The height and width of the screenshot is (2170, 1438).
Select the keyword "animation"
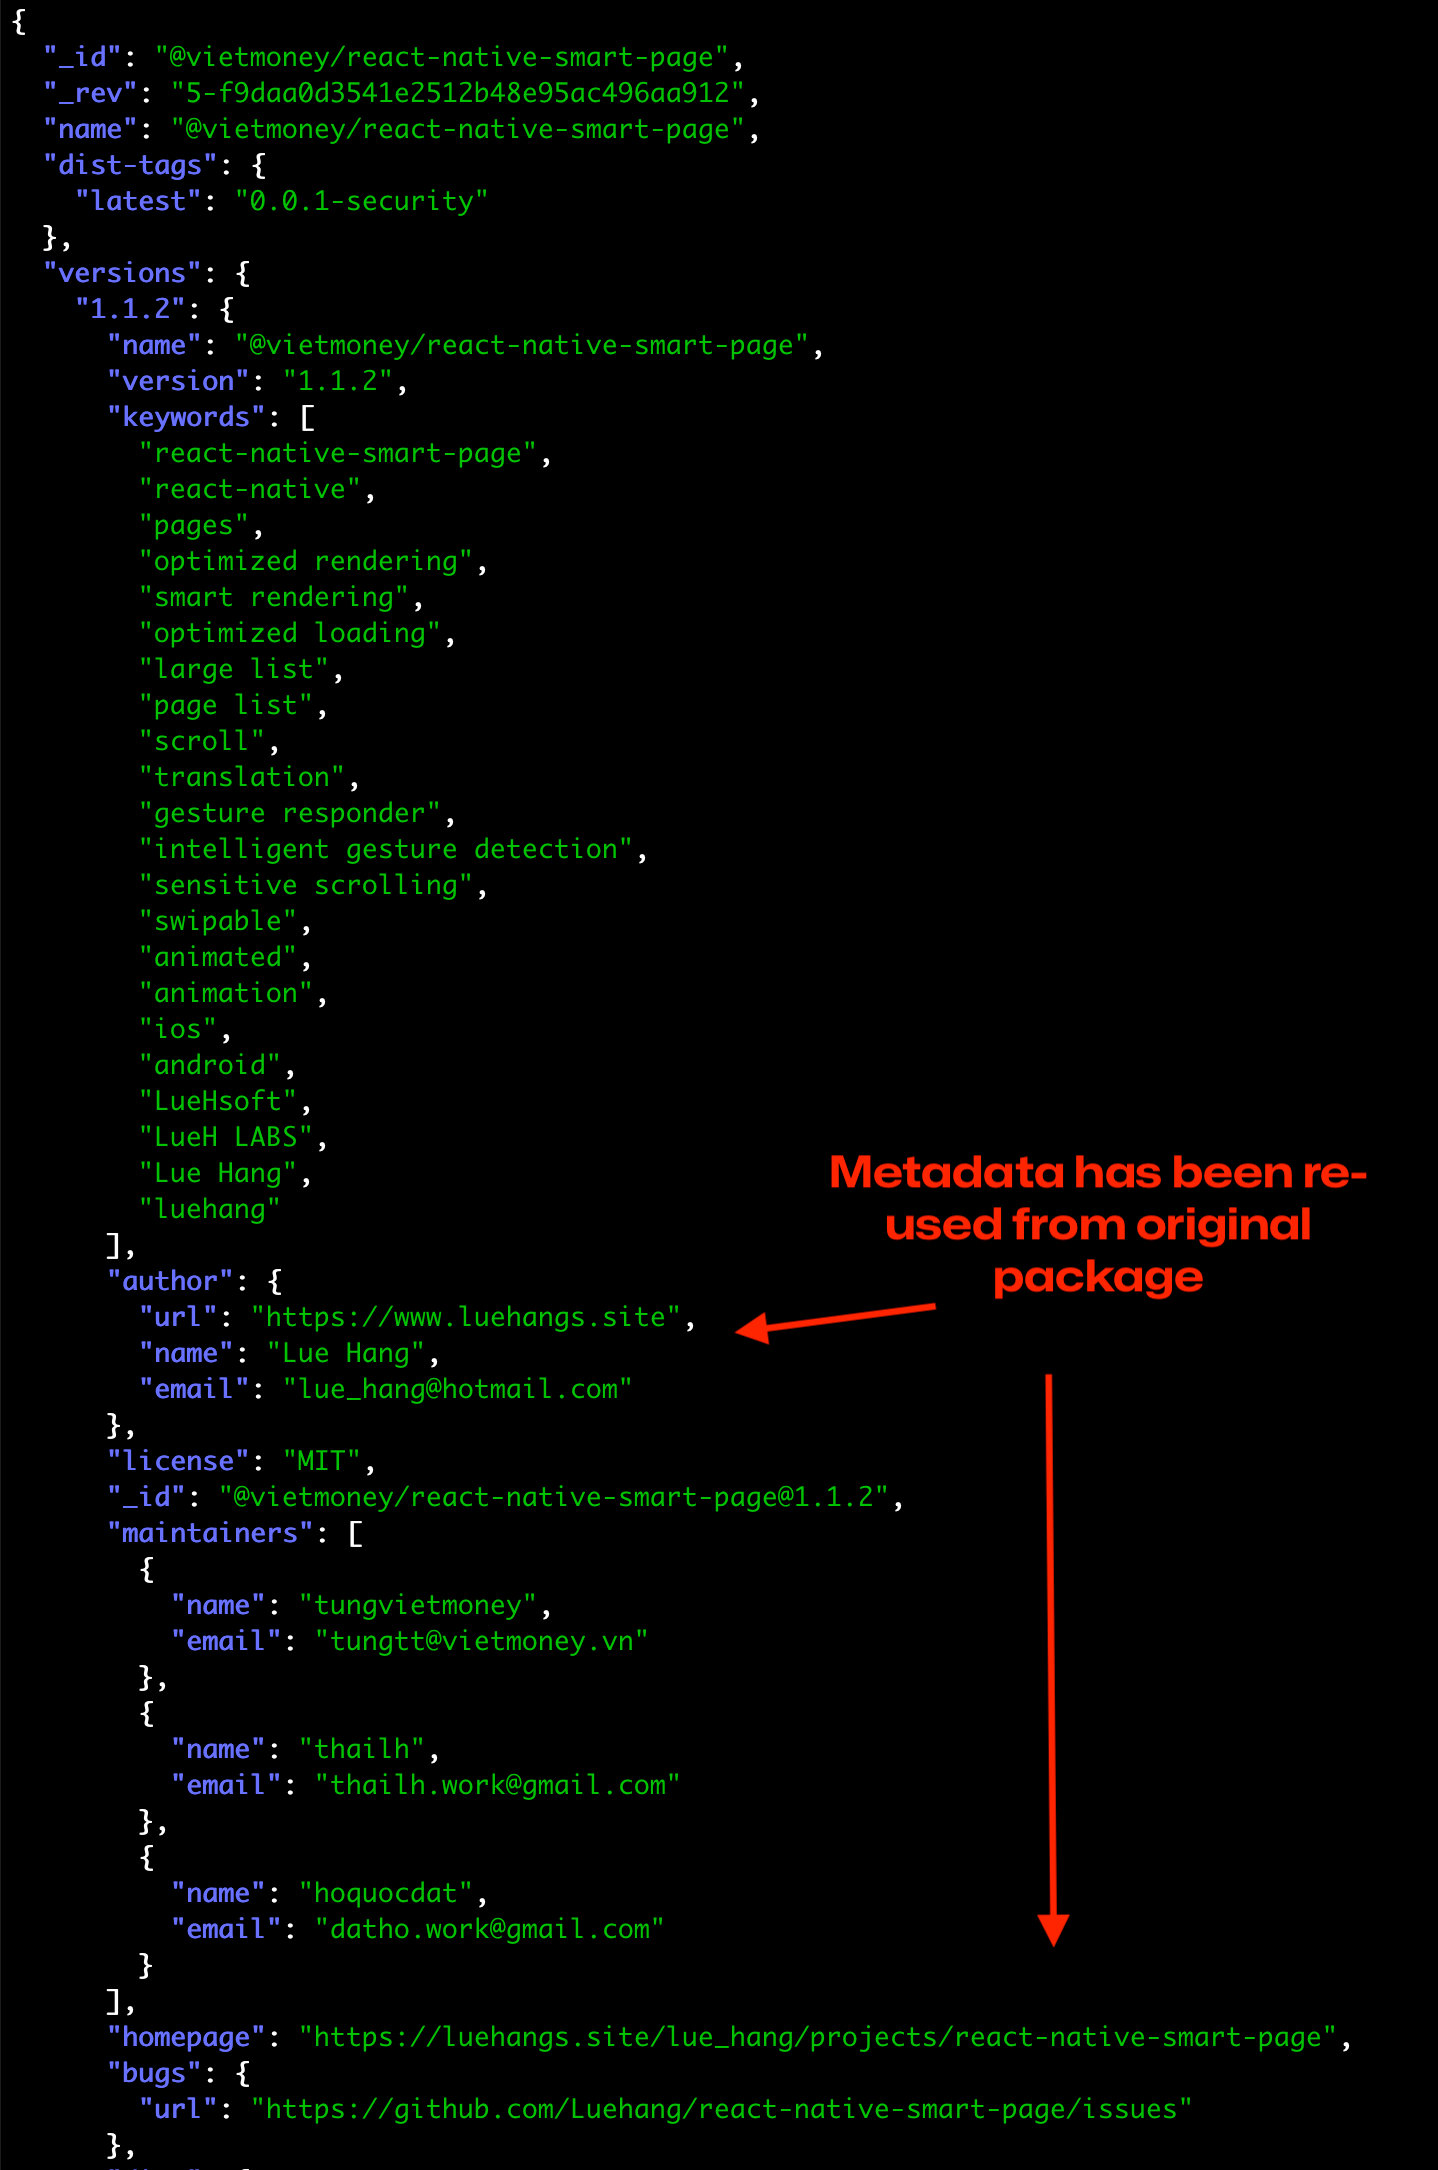tap(226, 993)
